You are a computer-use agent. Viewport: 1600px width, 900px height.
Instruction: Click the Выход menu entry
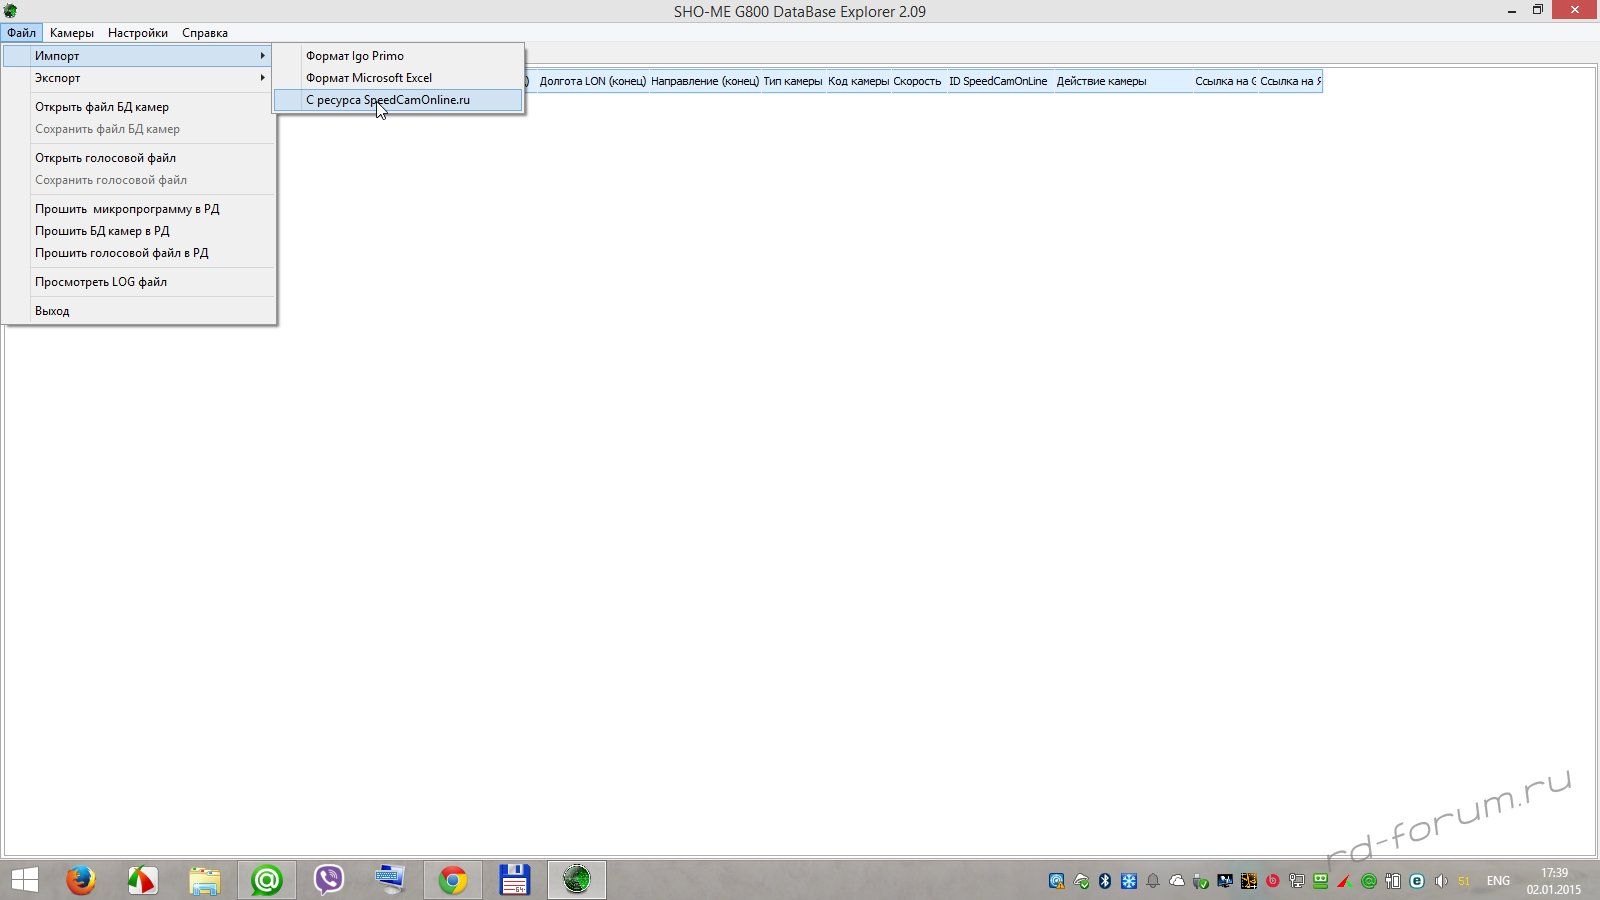click(138, 311)
